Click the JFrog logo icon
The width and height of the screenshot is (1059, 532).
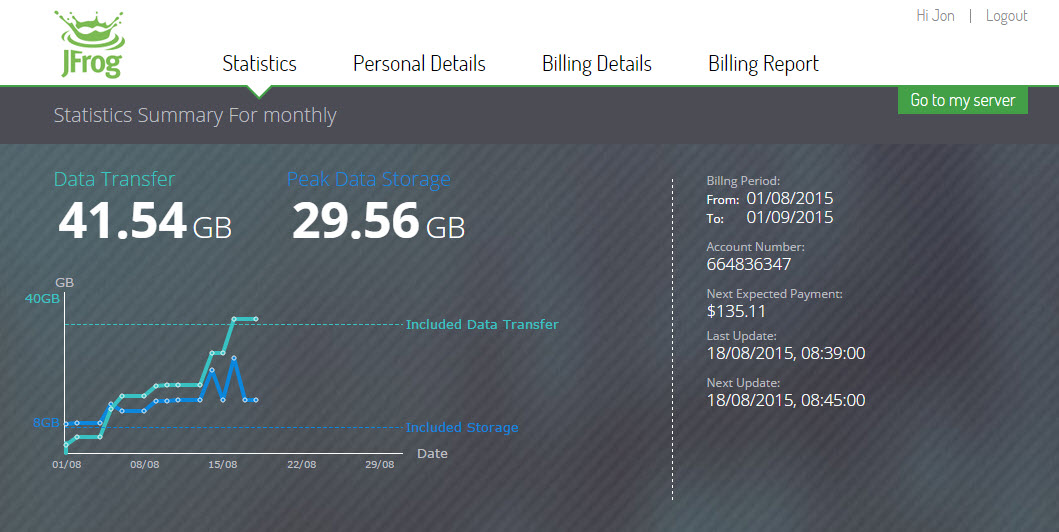pyautogui.click(x=88, y=45)
